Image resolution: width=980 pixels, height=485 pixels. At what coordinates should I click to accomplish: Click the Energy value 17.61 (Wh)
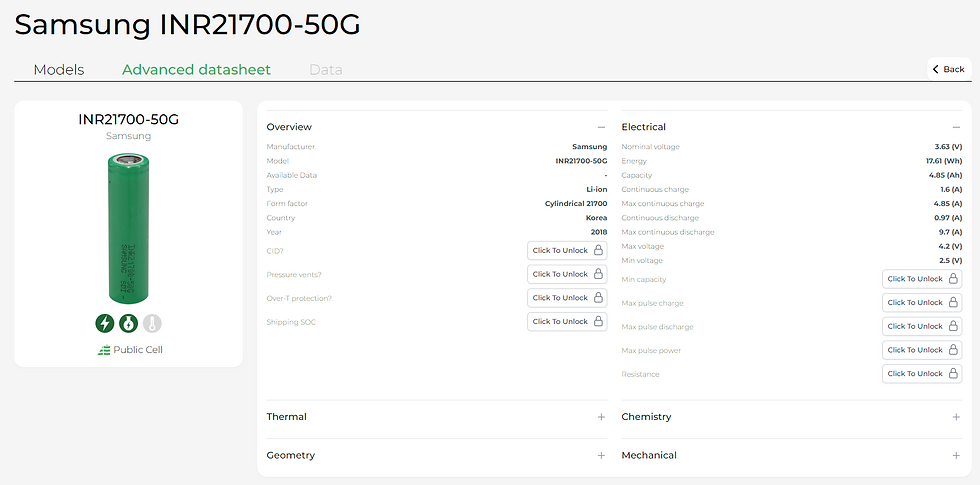coord(944,161)
